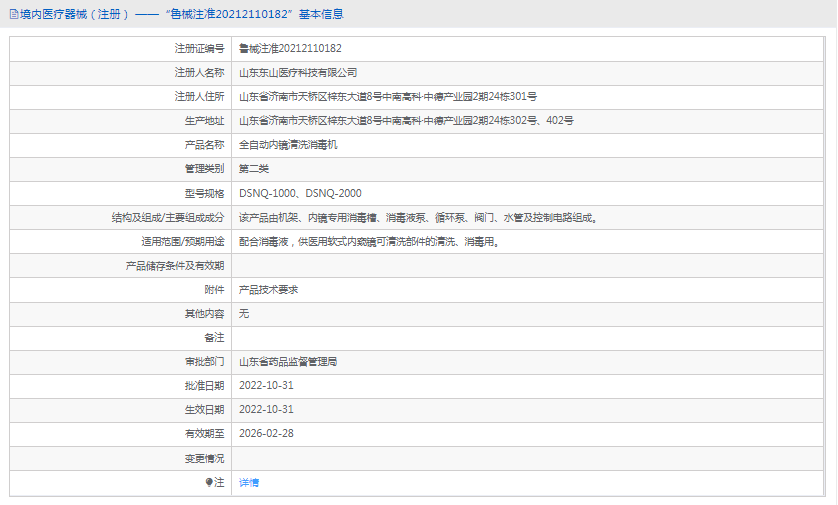Image resolution: width=838 pixels, height=505 pixels.
Task: Click production address ending in 302号、402号
Action: pos(406,121)
